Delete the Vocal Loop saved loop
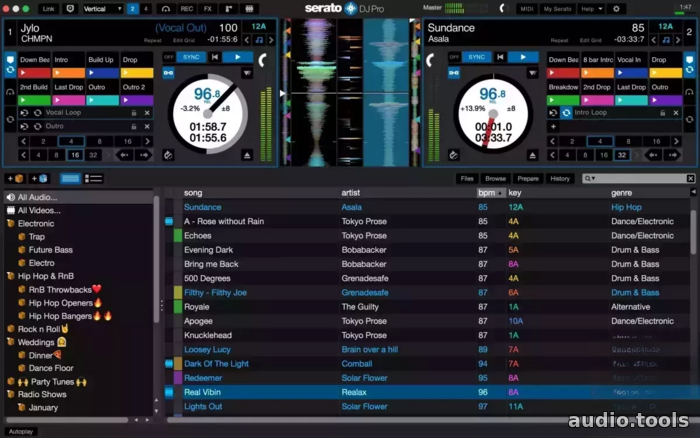The width and height of the screenshot is (700, 438). coord(147,113)
